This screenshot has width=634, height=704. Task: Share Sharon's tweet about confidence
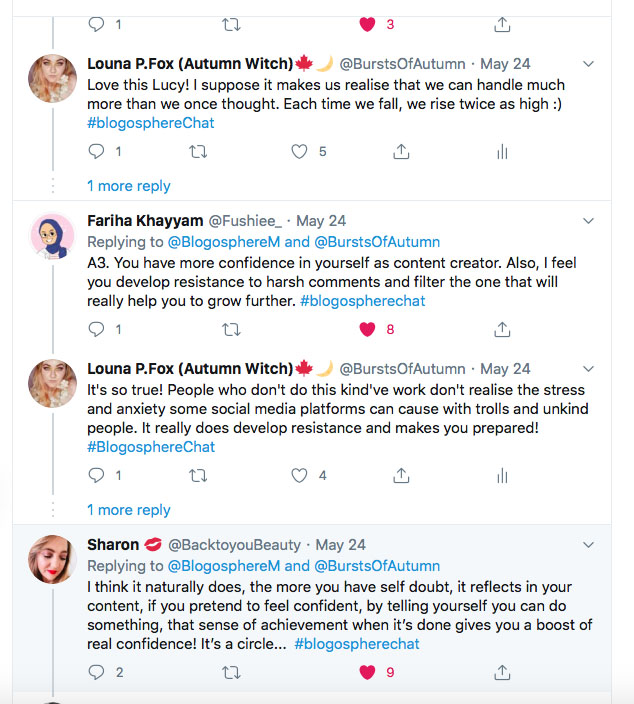point(502,672)
